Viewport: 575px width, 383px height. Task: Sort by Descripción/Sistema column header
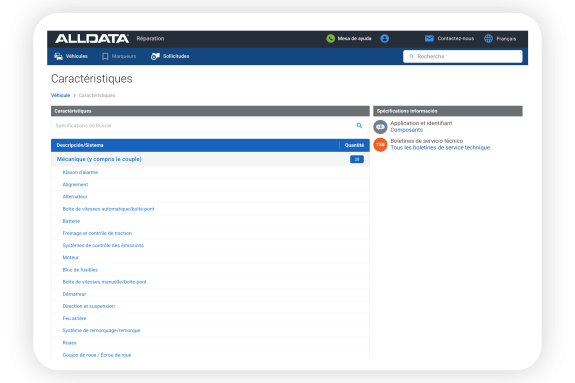pos(80,145)
